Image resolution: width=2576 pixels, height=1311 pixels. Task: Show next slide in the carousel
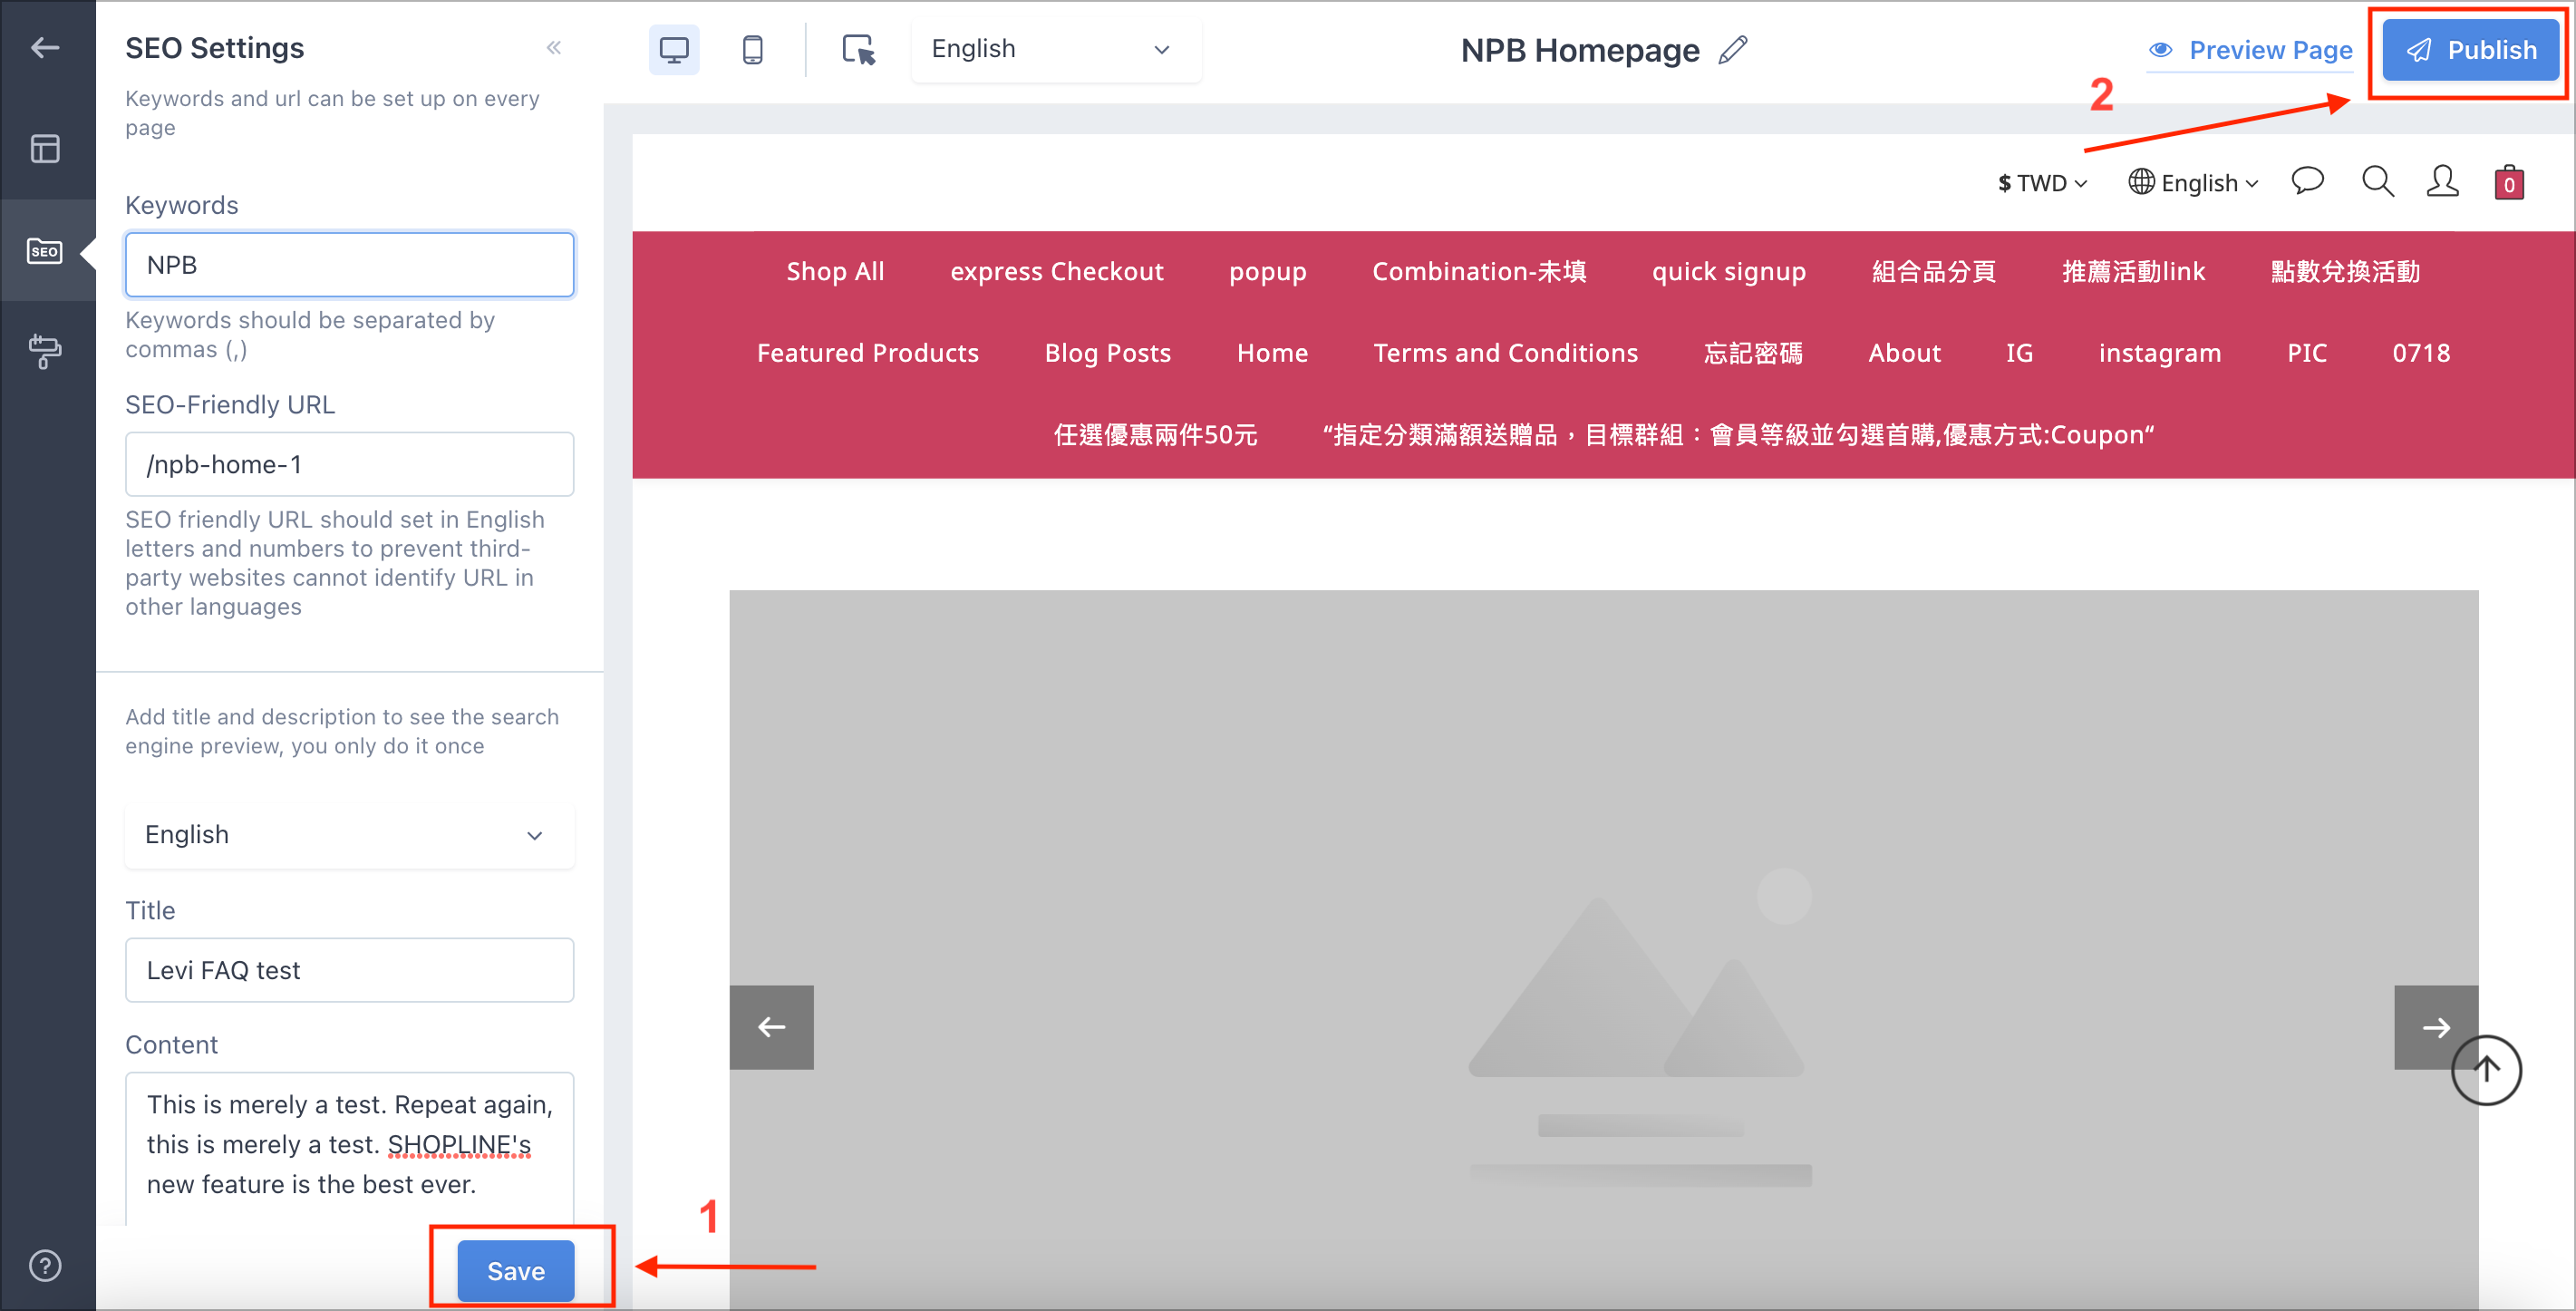pos(2436,1027)
